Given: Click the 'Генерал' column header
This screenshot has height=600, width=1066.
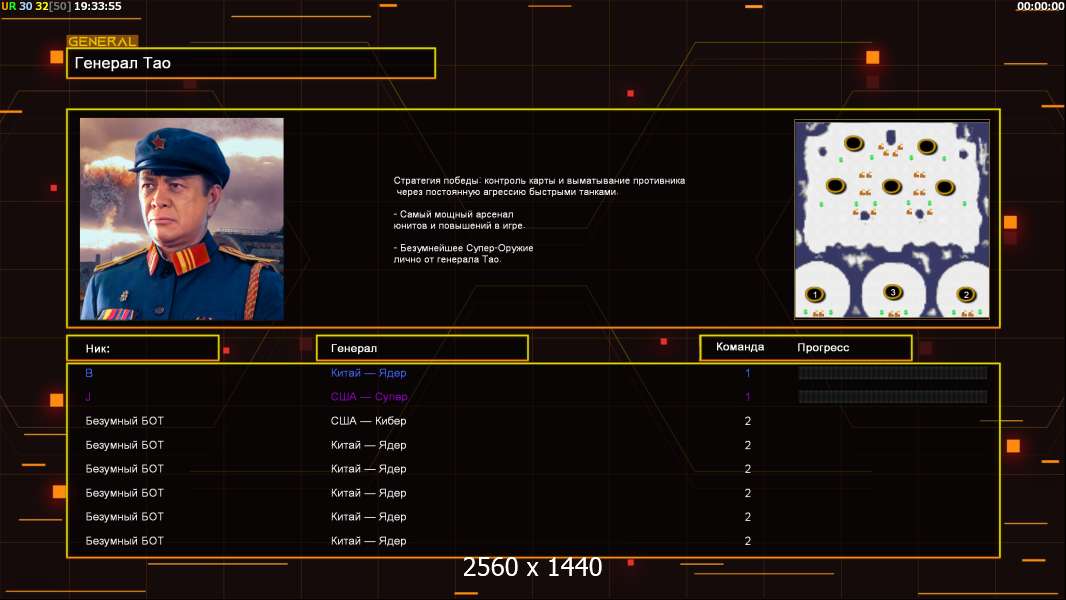Looking at the screenshot, I should [x=422, y=348].
